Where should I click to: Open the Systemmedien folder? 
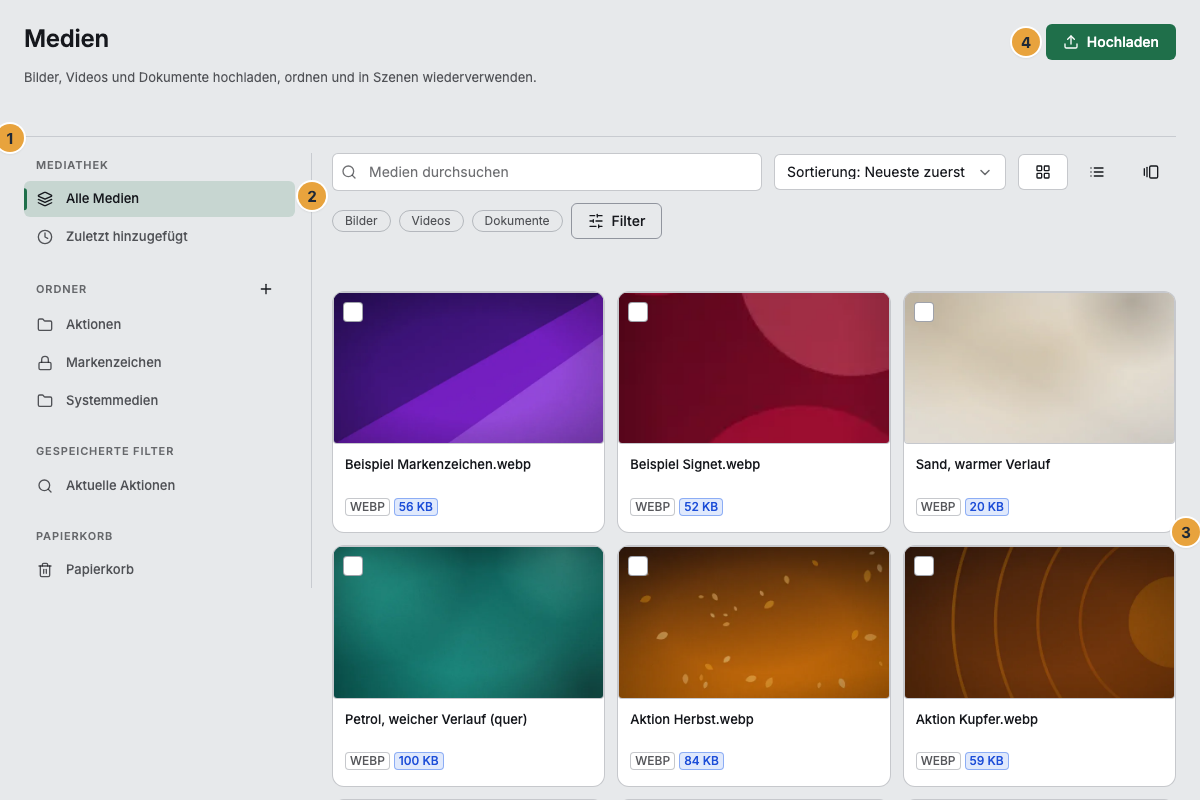pos(160,400)
